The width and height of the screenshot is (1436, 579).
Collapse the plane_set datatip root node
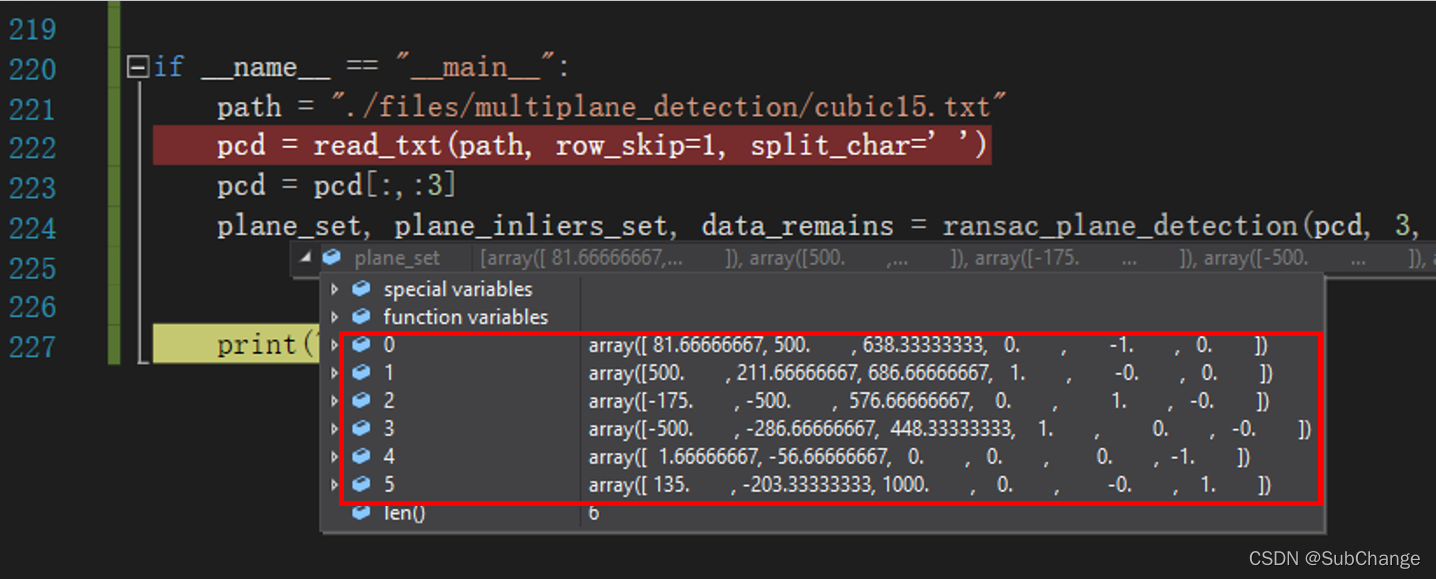pos(305,258)
